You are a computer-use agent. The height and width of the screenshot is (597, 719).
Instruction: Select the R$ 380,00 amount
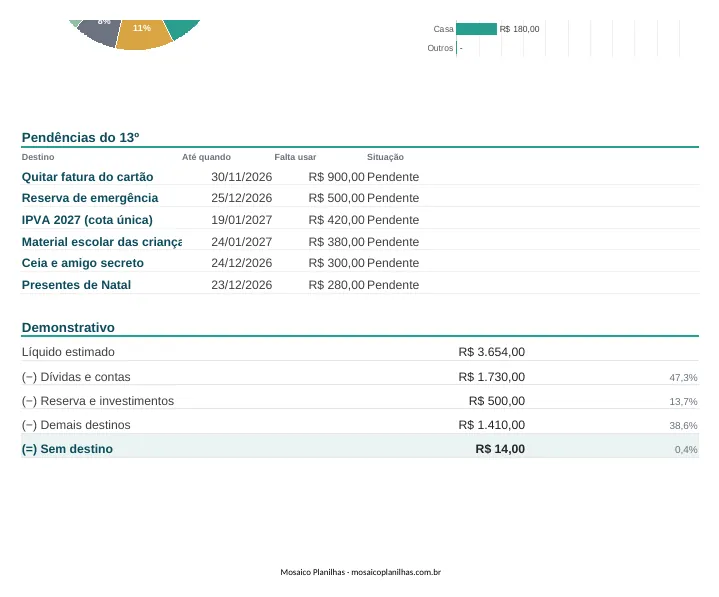337,242
